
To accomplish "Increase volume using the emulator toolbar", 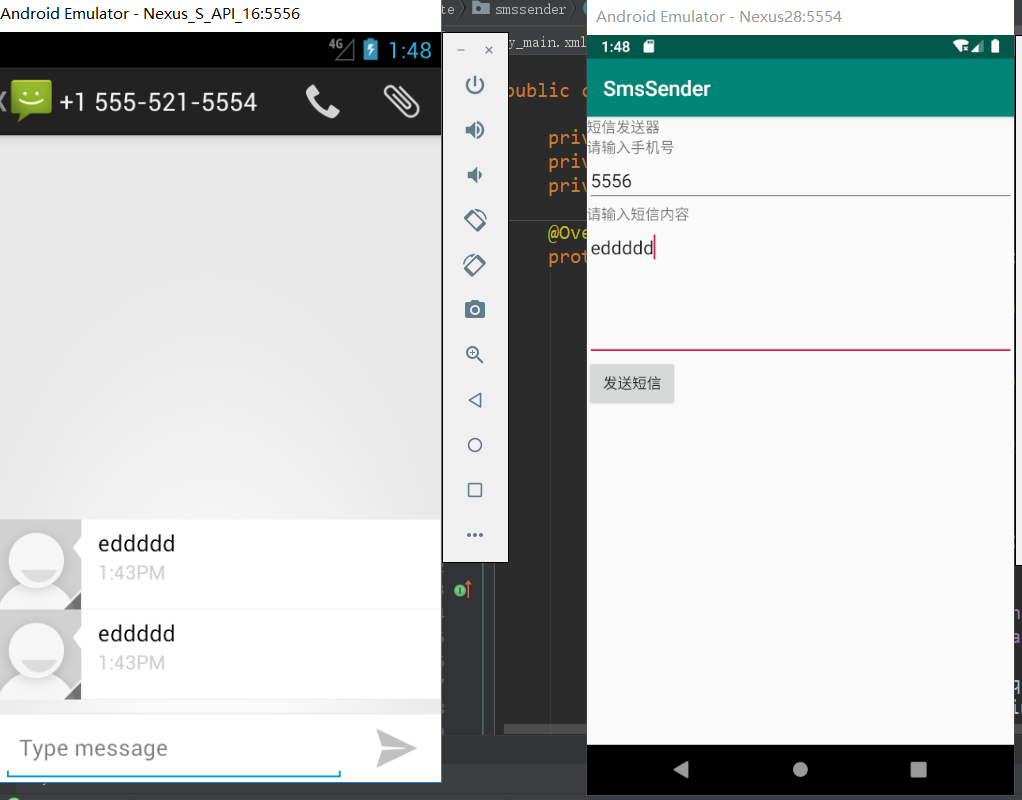I will pos(475,130).
